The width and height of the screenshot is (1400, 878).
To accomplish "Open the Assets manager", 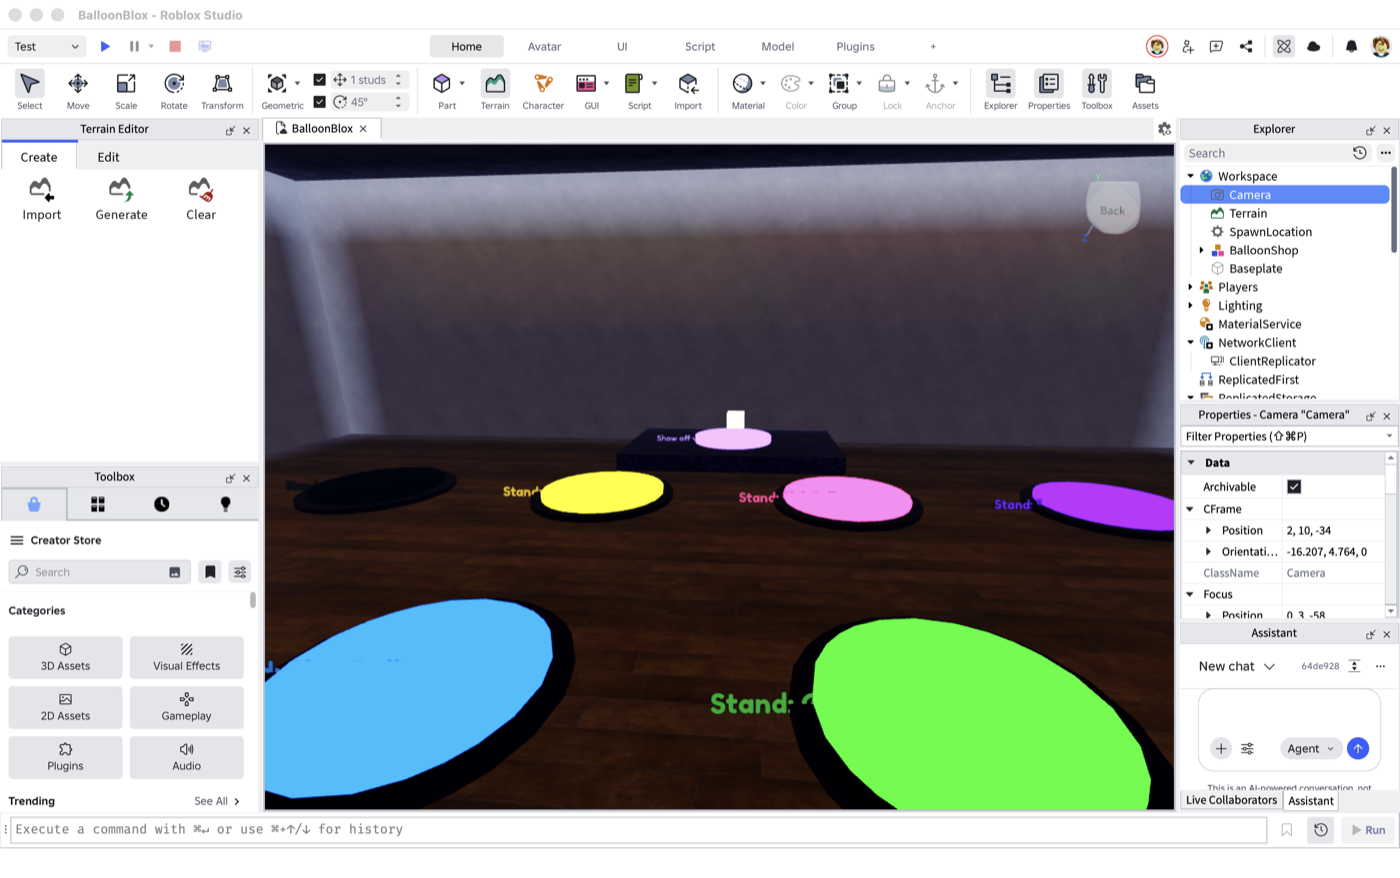I will 1145,90.
